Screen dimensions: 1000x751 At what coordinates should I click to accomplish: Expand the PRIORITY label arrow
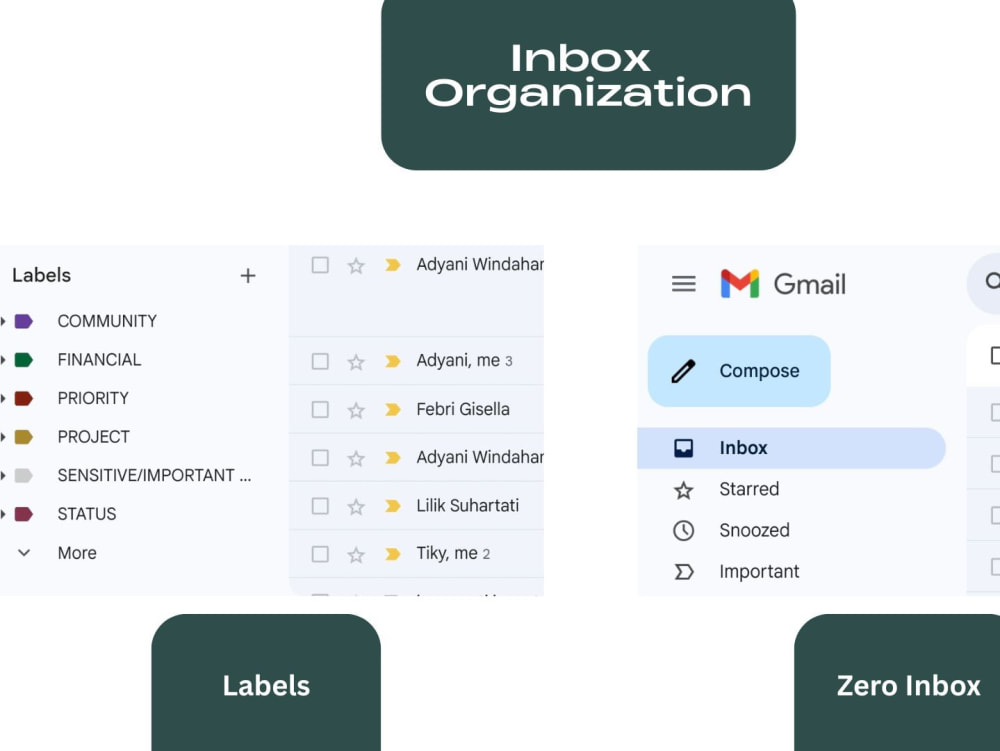click(x=3, y=398)
